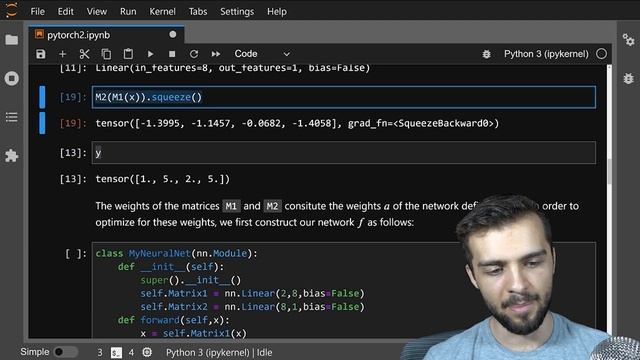640x360 pixels.
Task: Click the tensor([1., 5., 2., 5.]) output
Action: click(x=162, y=179)
